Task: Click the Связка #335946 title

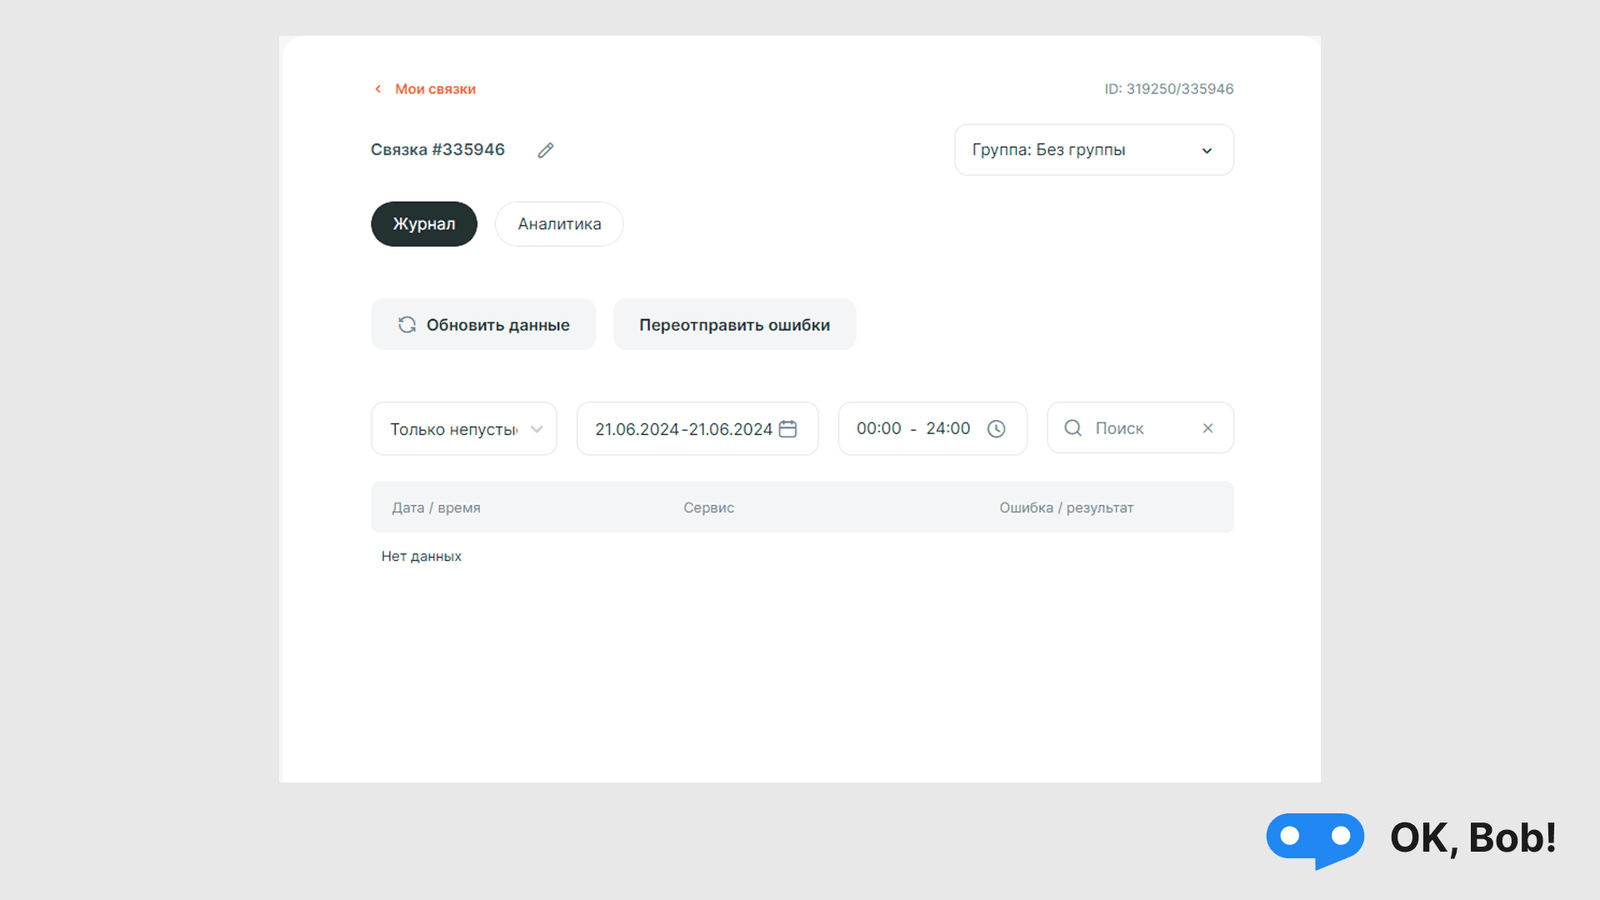Action: point(438,150)
